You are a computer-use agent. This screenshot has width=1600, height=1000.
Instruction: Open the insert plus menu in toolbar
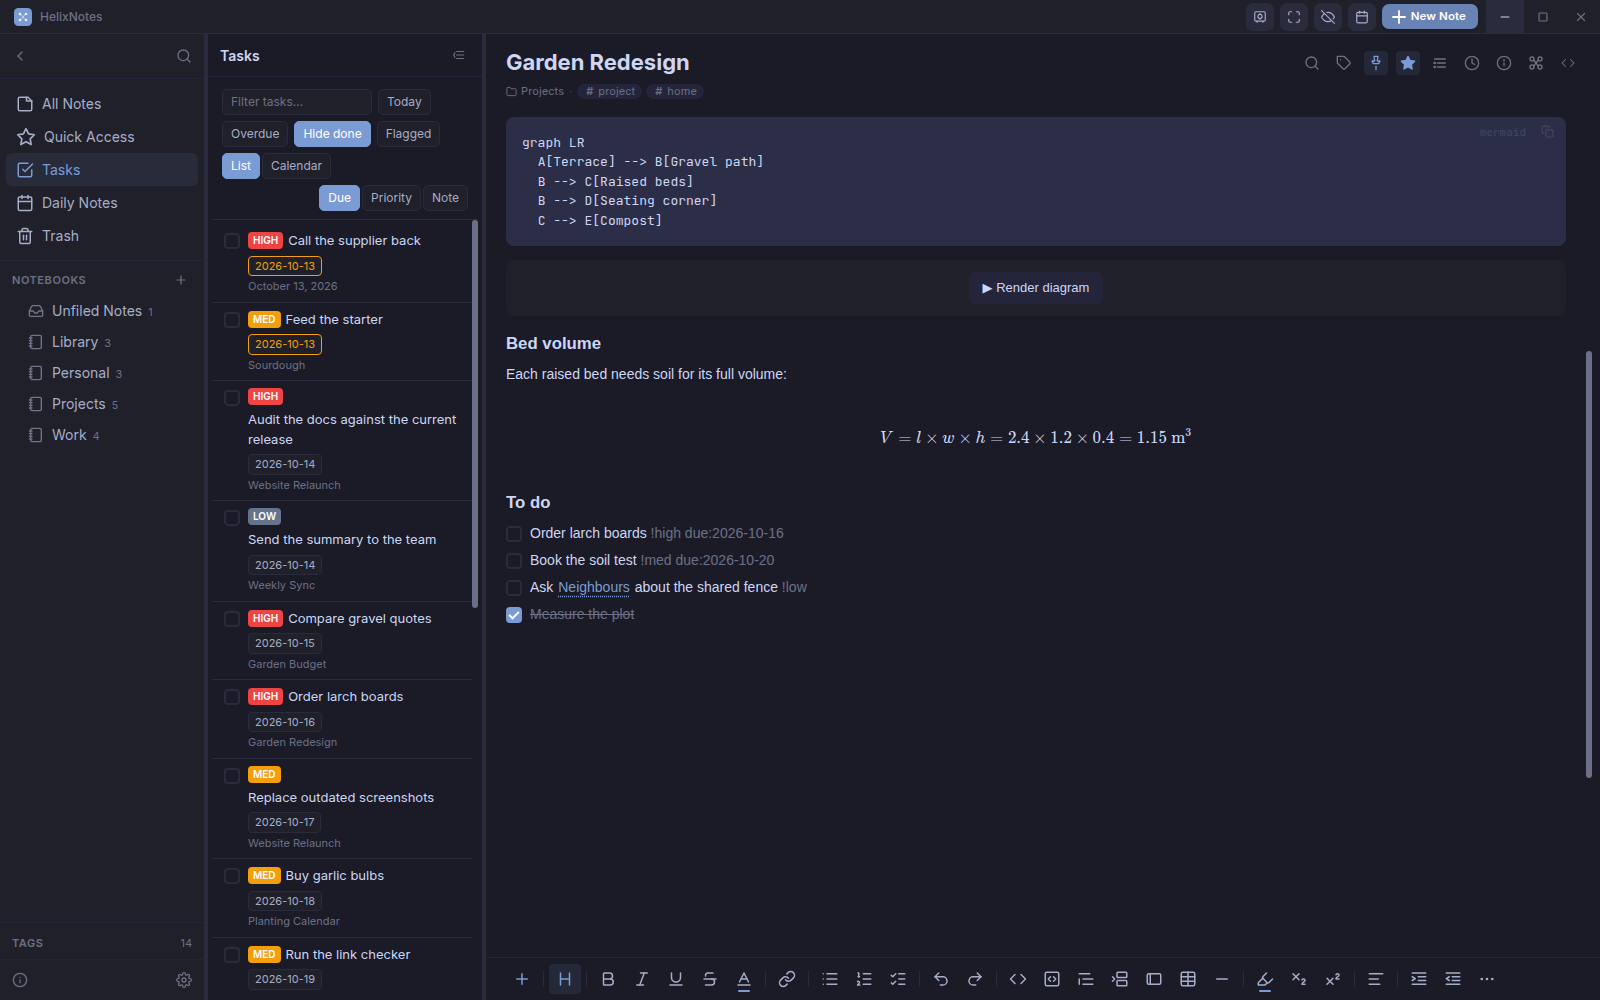[522, 979]
